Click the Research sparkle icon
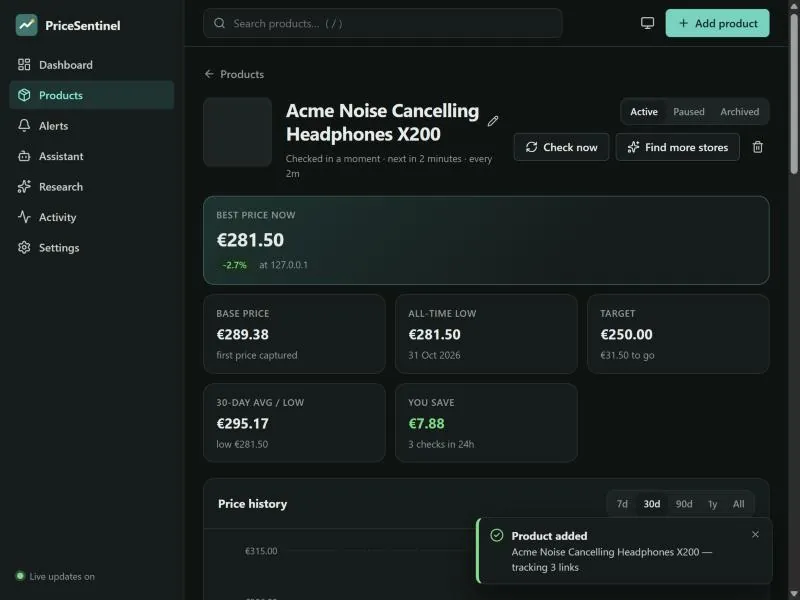Viewport: 800px width, 600px height. tap(24, 187)
